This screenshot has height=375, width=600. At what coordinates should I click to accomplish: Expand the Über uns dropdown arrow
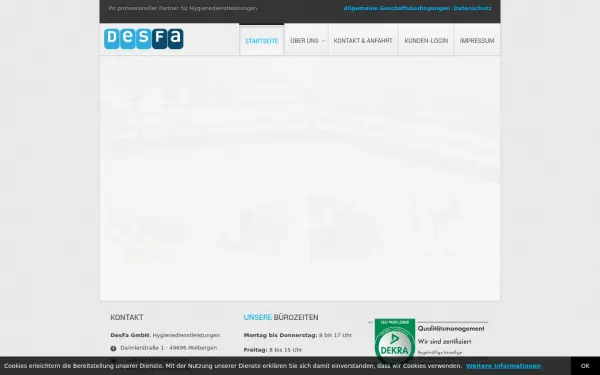[323, 41]
